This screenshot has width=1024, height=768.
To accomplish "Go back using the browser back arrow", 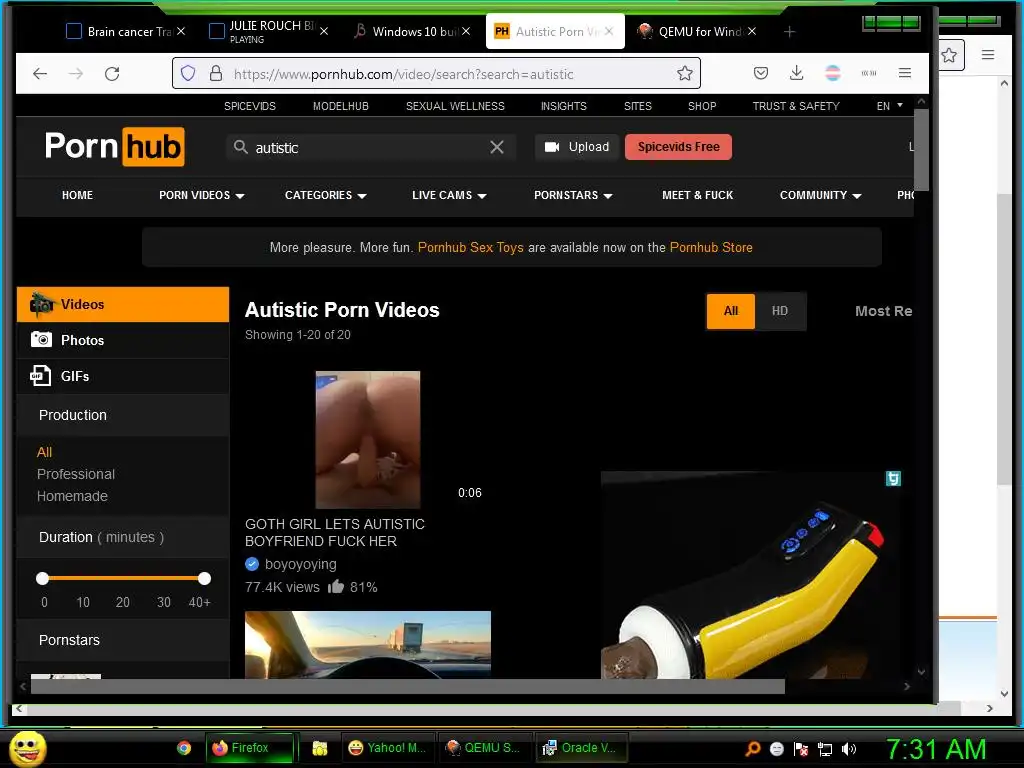I will click(x=40, y=74).
